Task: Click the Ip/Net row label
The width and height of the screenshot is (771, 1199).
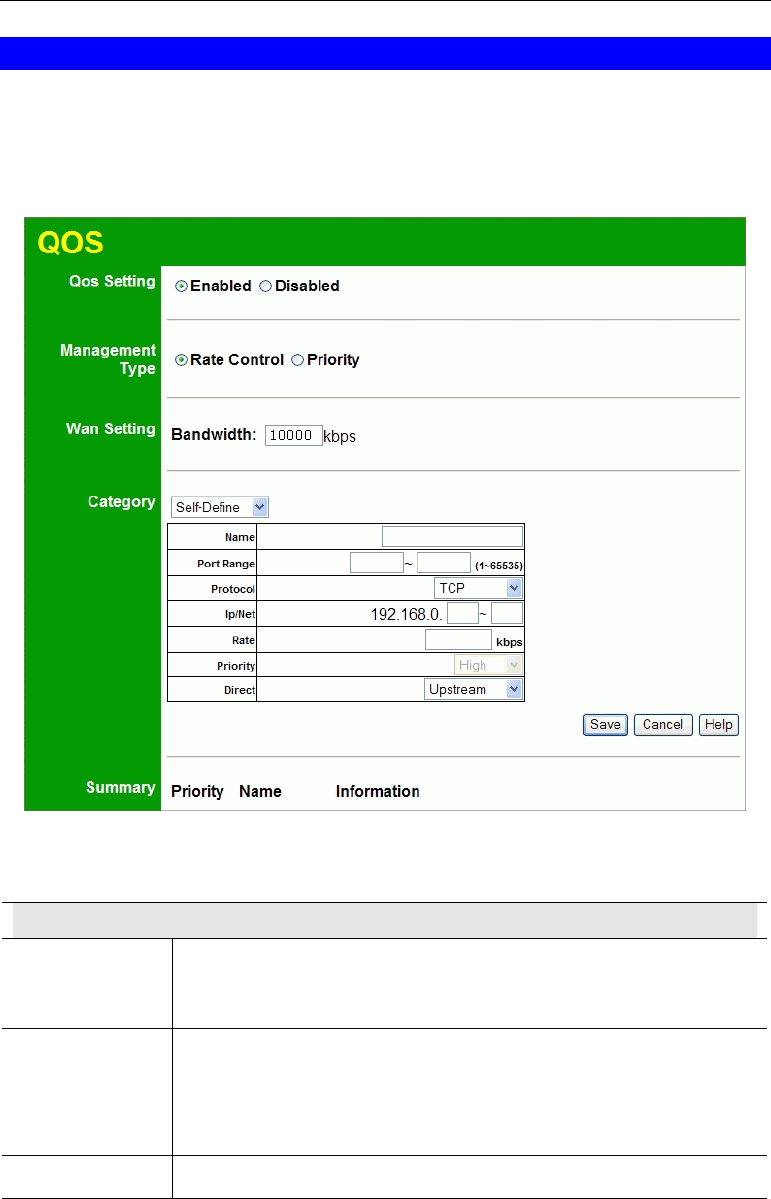Action: tap(240, 615)
